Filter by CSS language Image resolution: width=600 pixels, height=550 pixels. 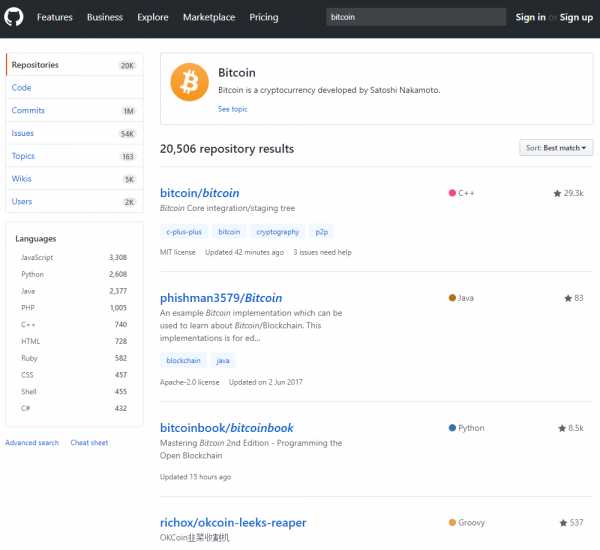click(x=74, y=375)
